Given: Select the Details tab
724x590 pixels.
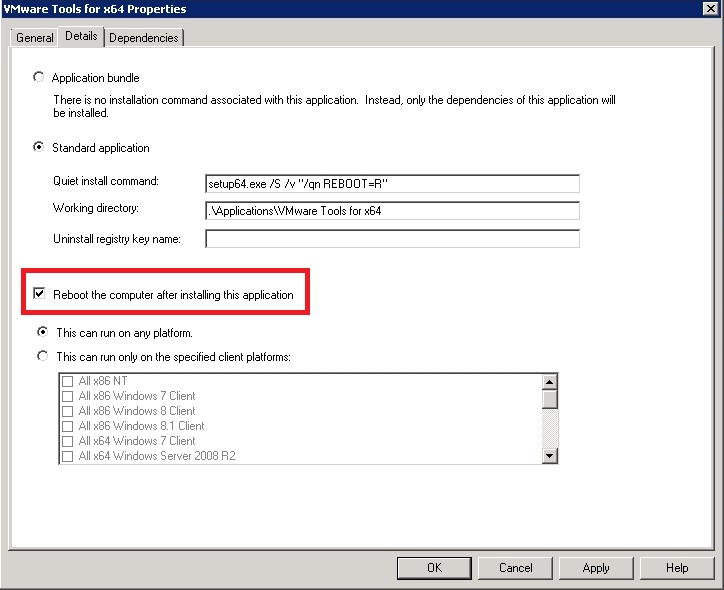Looking at the screenshot, I should [81, 36].
